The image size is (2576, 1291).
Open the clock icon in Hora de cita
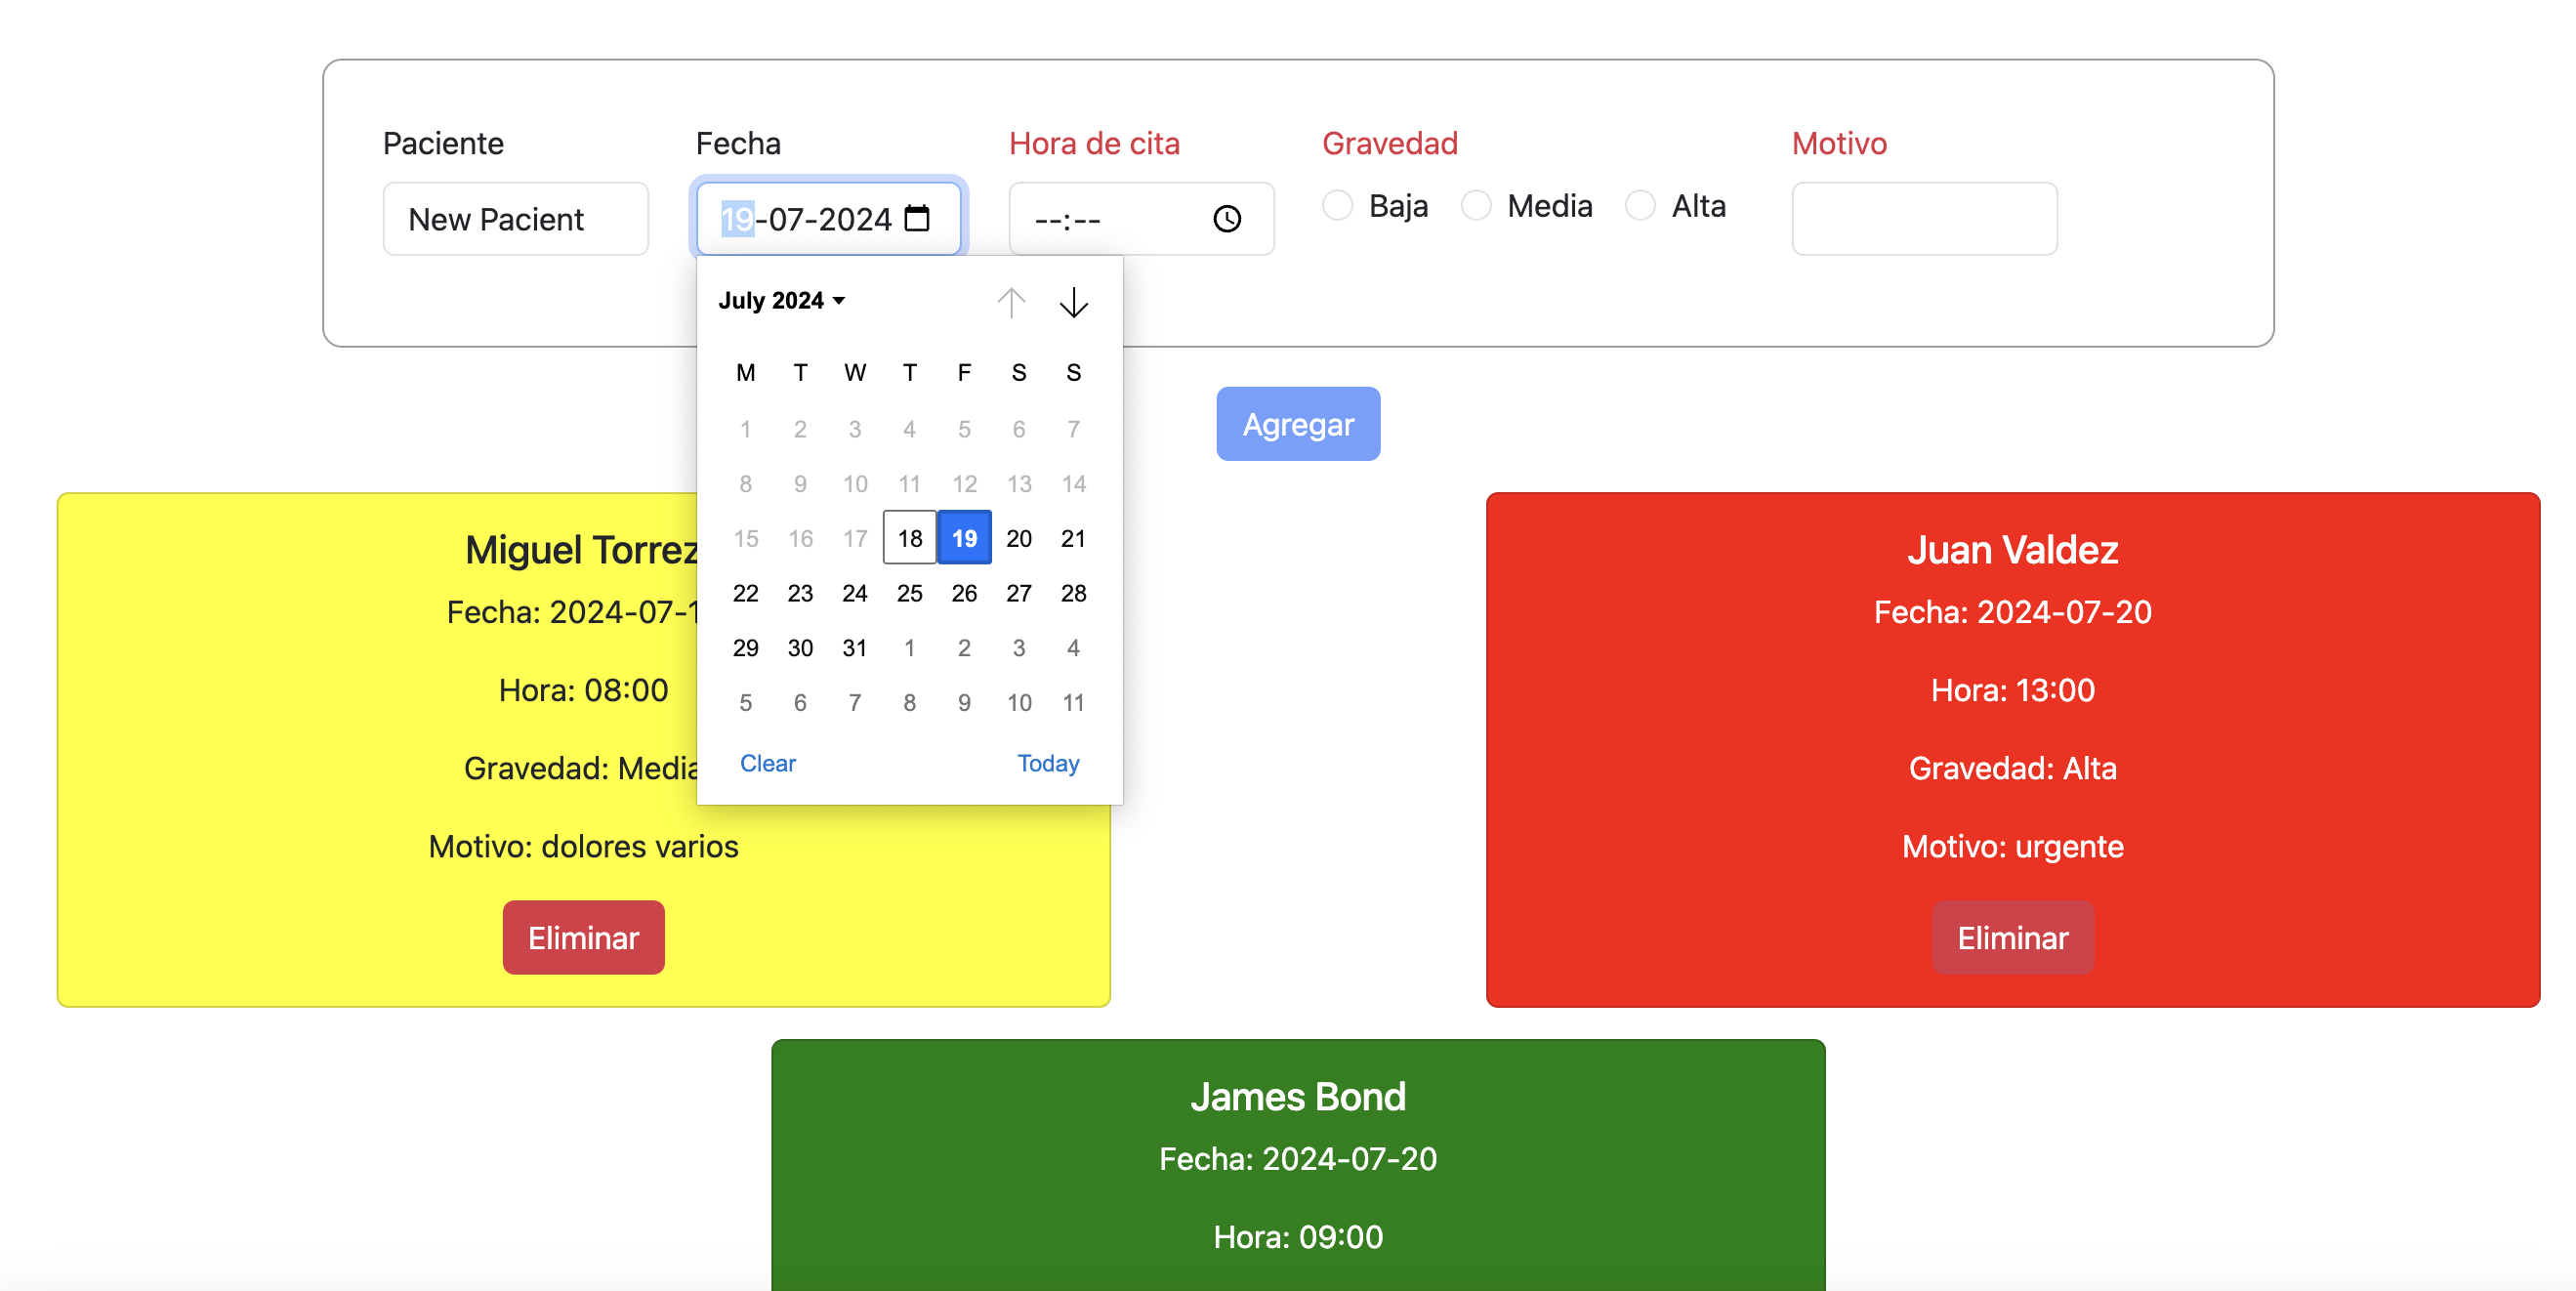tap(1227, 219)
